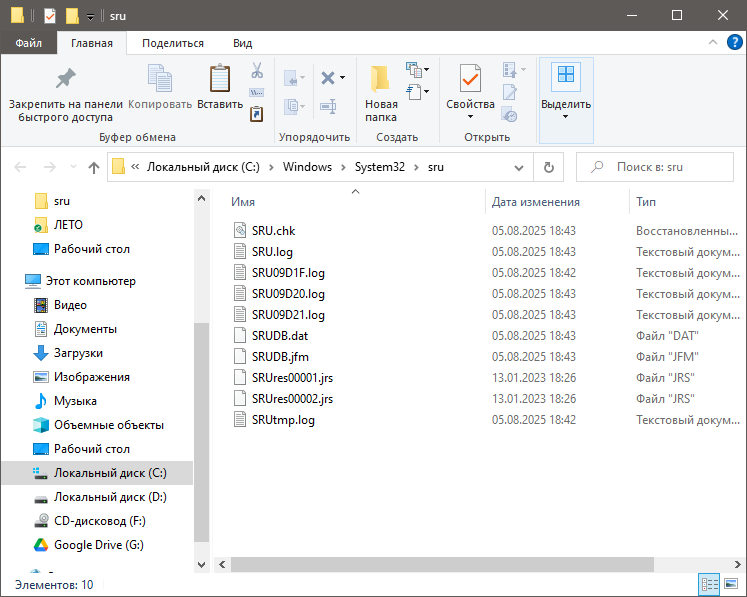Select the SRUDB.dat file

280,336
